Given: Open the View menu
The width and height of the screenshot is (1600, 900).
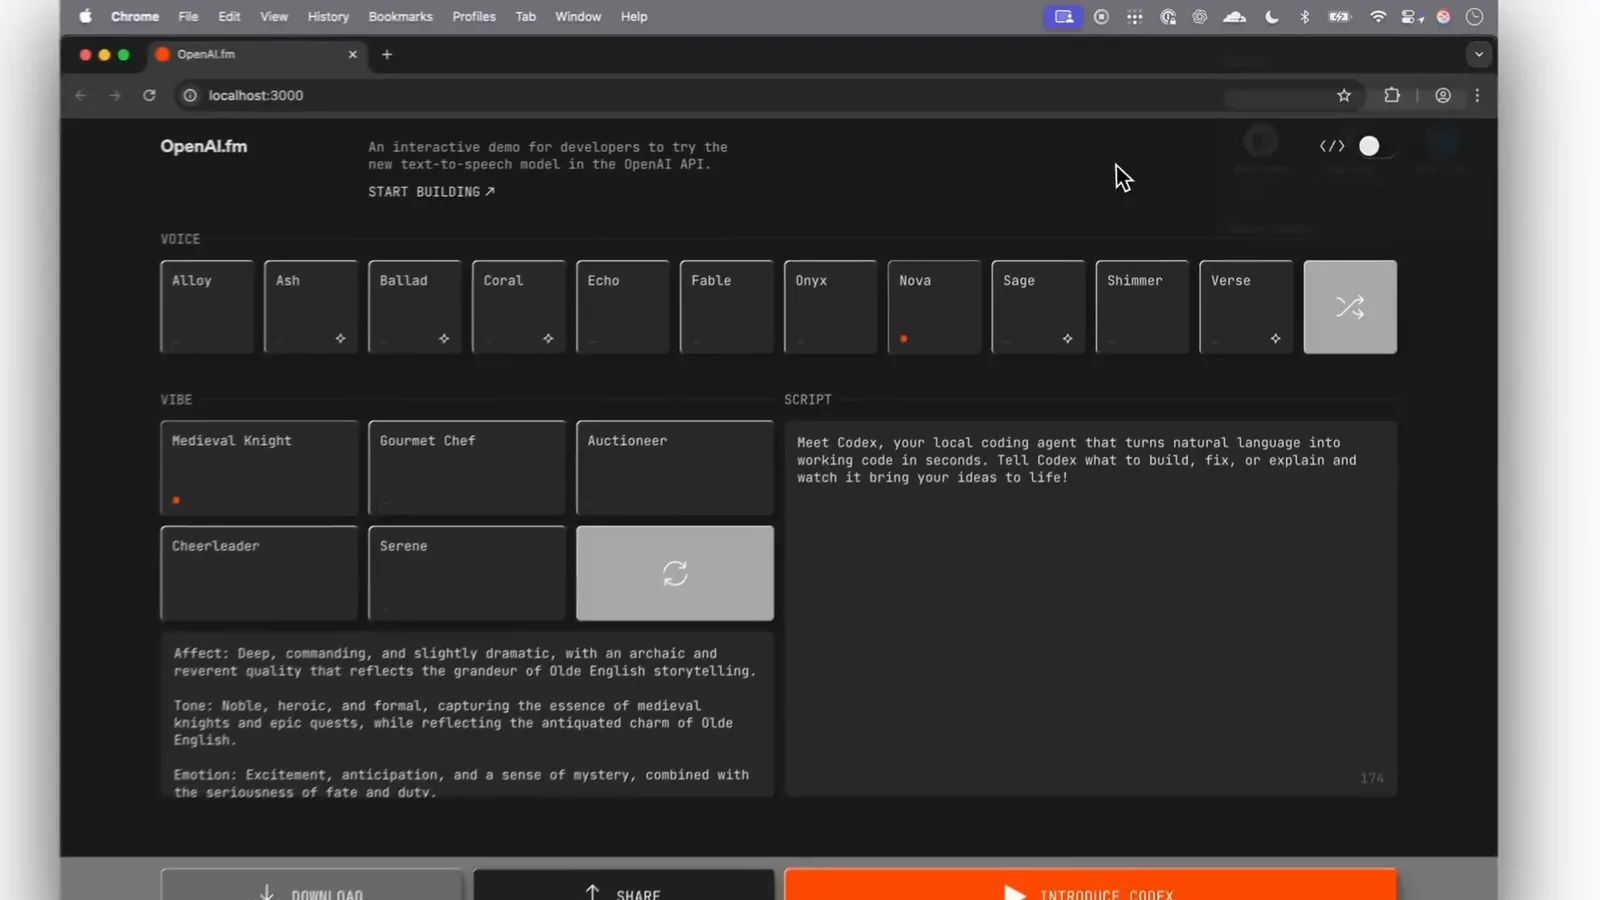Looking at the screenshot, I should [x=274, y=16].
